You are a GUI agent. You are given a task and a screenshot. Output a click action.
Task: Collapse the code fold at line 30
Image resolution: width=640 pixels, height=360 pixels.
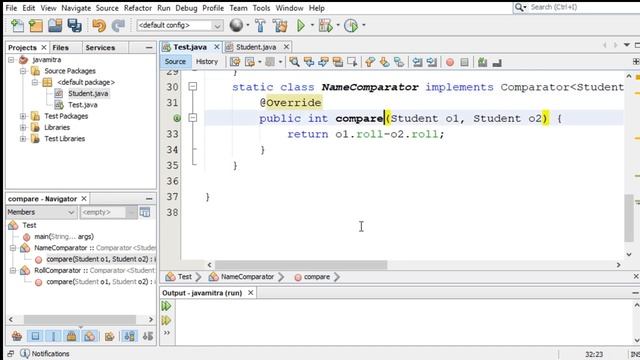193,87
